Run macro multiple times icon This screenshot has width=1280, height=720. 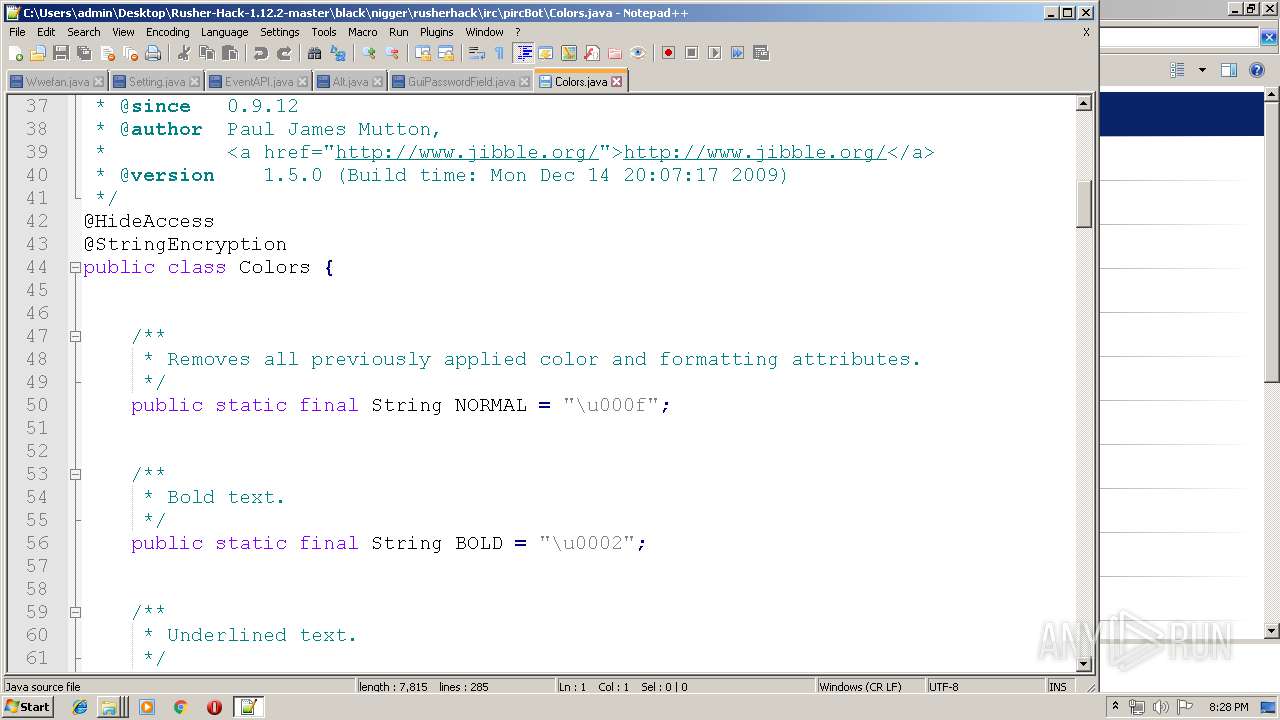737,53
